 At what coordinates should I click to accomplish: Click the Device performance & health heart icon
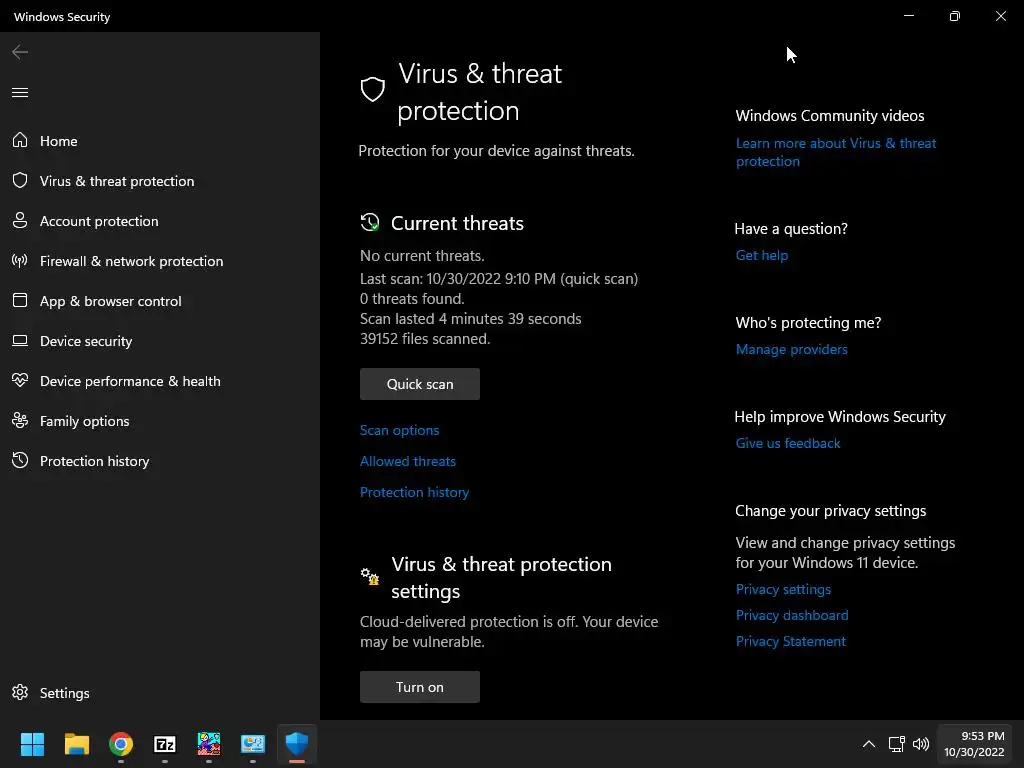[x=20, y=381]
